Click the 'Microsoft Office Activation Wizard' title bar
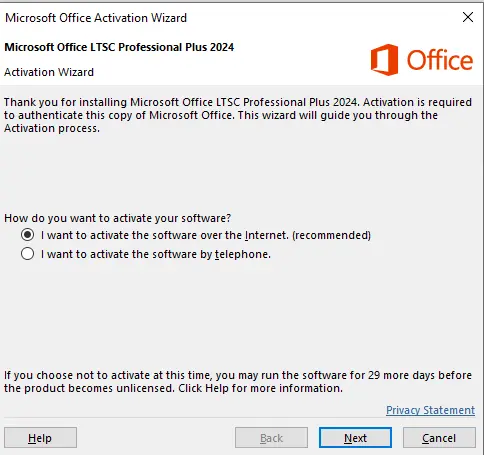 [96, 18]
